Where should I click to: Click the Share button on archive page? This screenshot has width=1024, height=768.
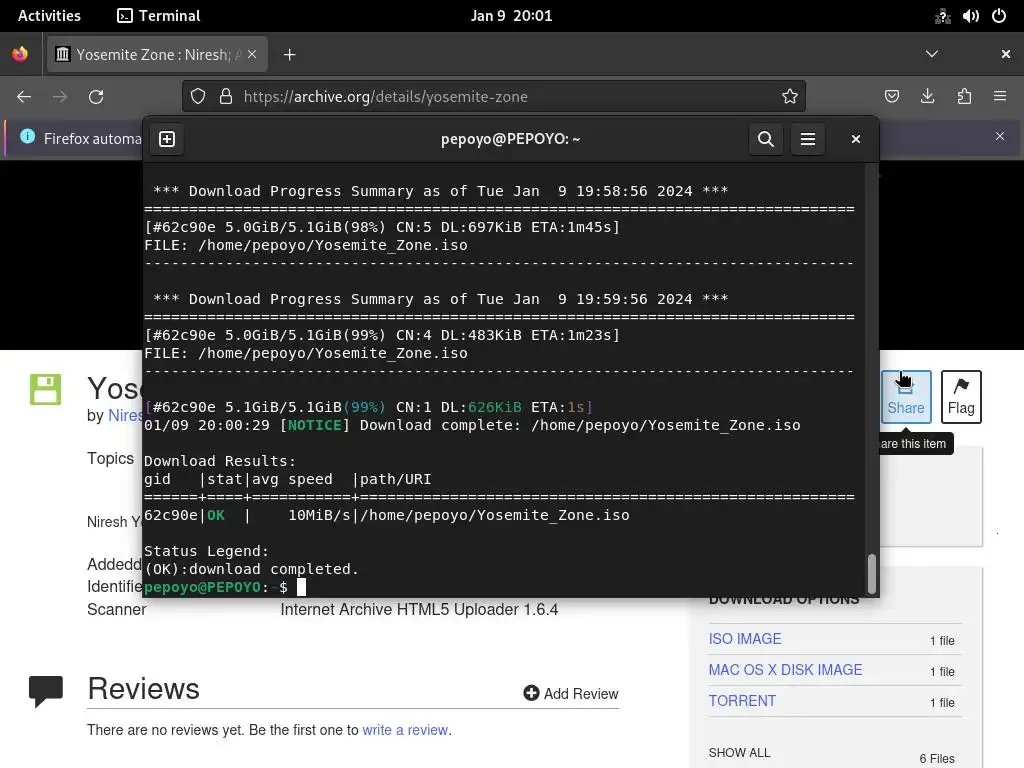coord(906,396)
